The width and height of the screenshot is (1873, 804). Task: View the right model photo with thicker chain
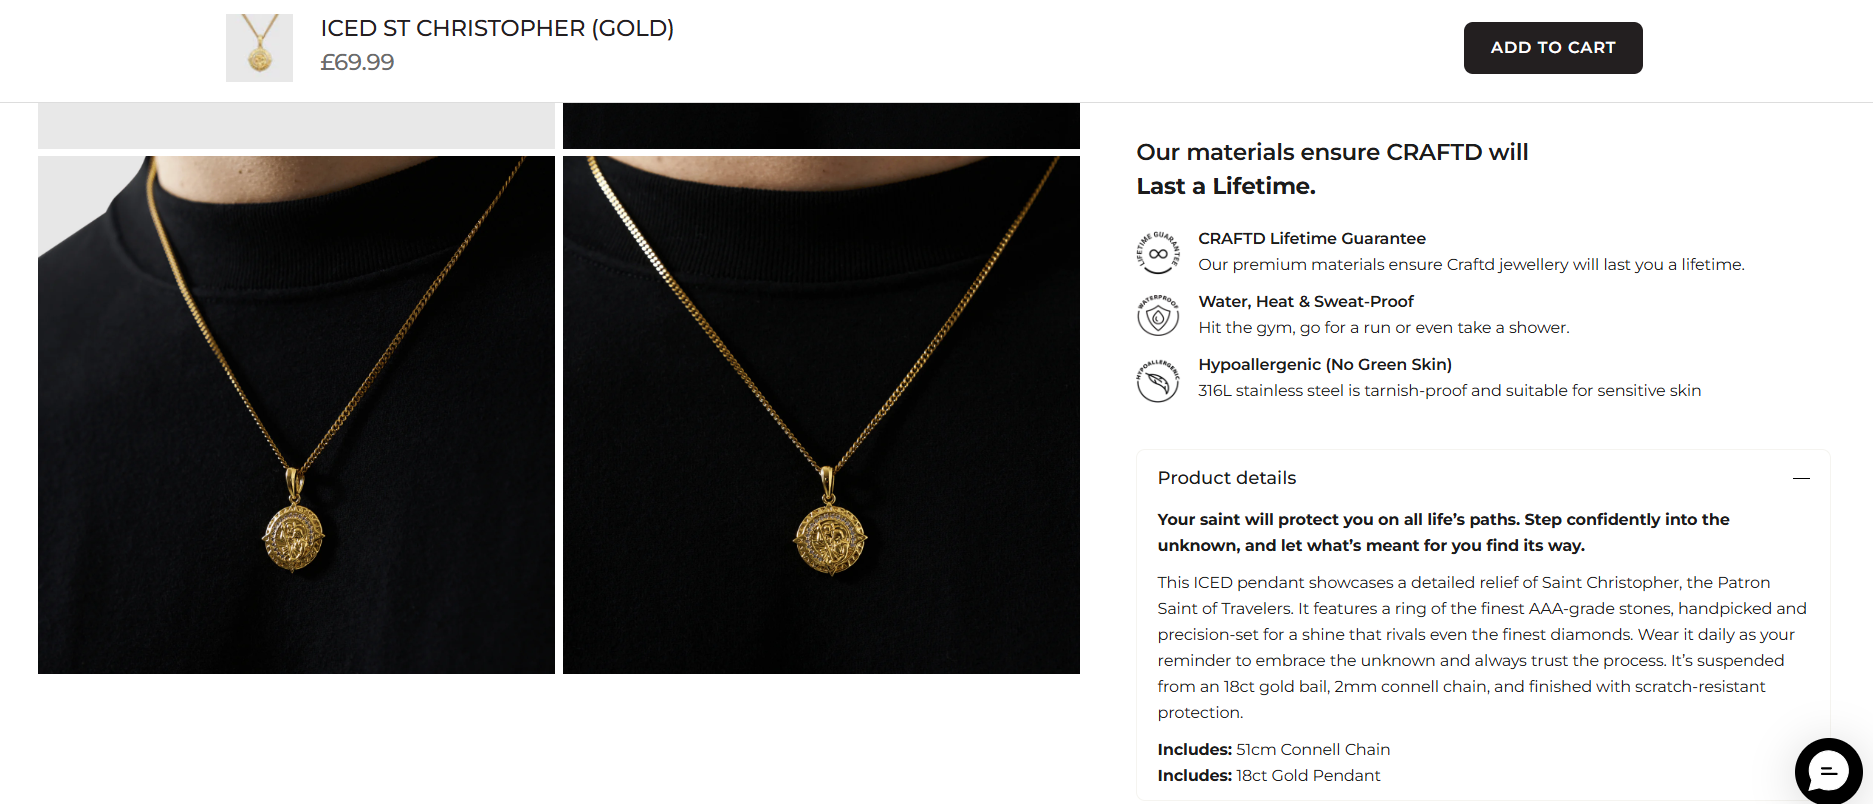[821, 415]
